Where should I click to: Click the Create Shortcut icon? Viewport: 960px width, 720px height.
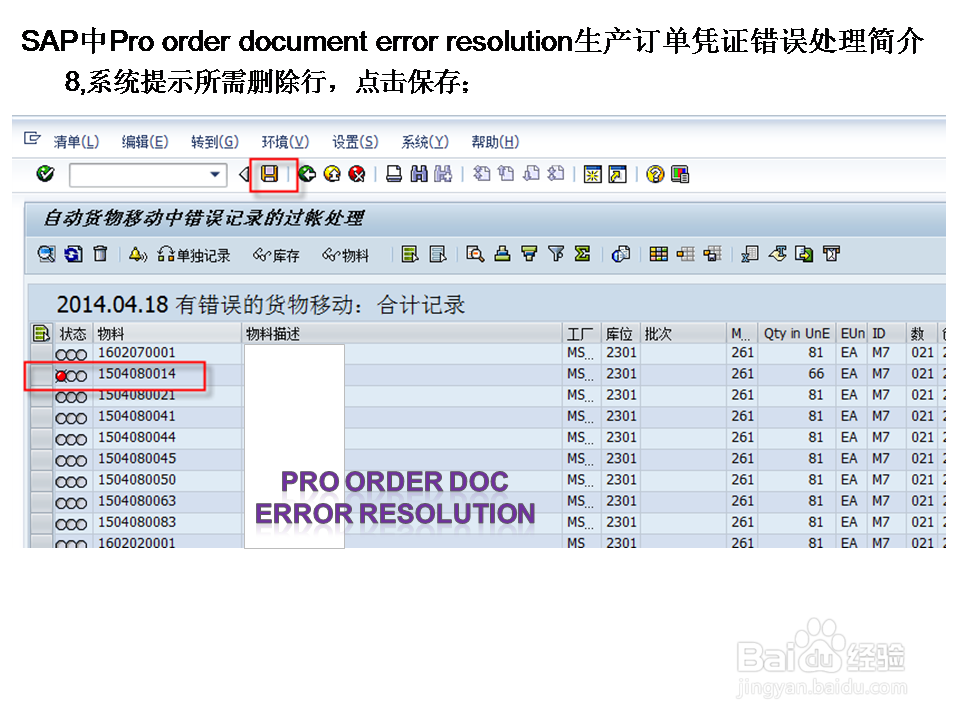[x=618, y=174]
